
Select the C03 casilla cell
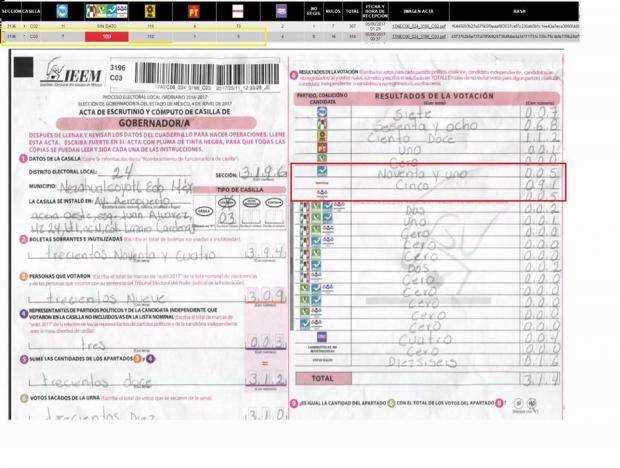pyautogui.click(x=34, y=36)
